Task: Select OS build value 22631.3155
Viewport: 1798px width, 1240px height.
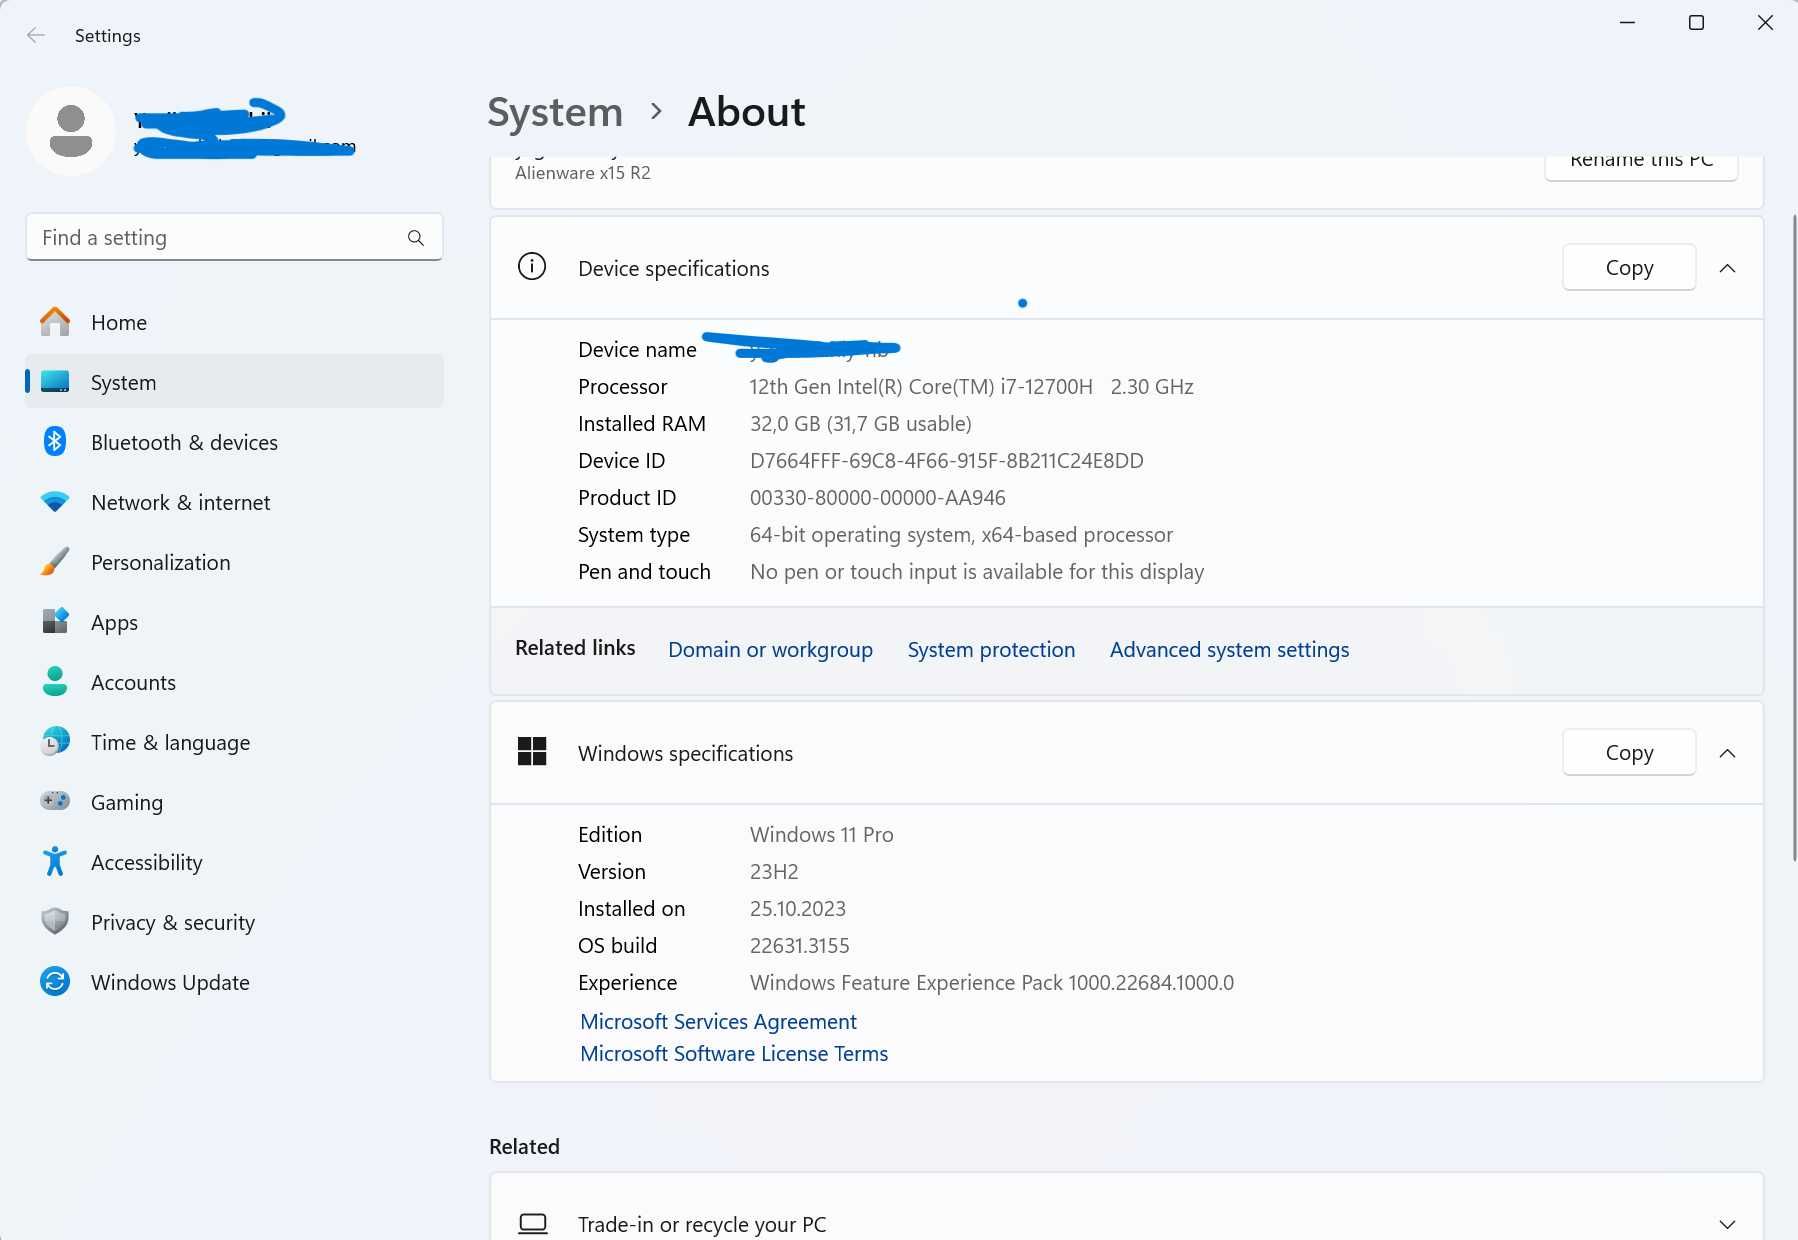Action: (799, 945)
